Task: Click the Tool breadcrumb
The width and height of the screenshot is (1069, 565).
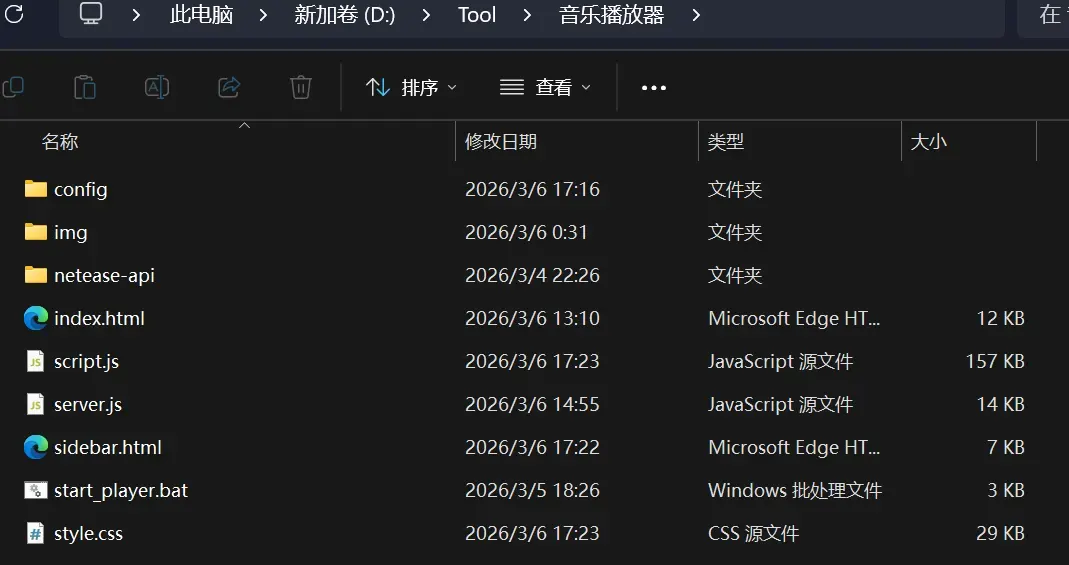Action: pyautogui.click(x=477, y=14)
